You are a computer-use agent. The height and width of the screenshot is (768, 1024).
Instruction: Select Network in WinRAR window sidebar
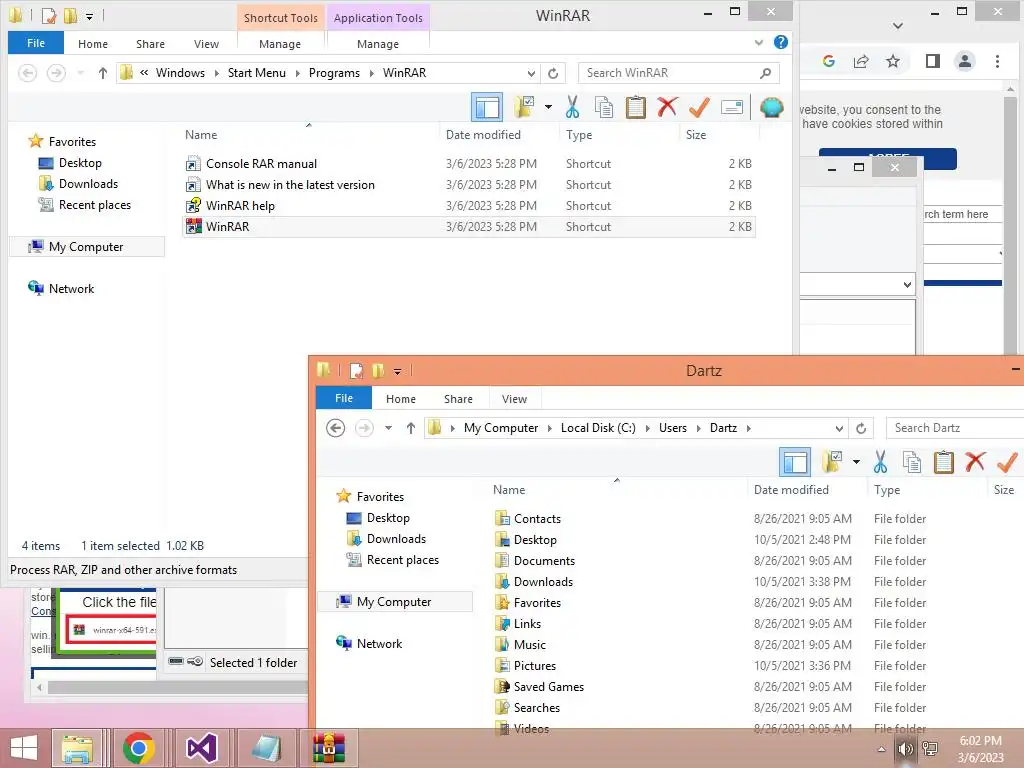71,289
